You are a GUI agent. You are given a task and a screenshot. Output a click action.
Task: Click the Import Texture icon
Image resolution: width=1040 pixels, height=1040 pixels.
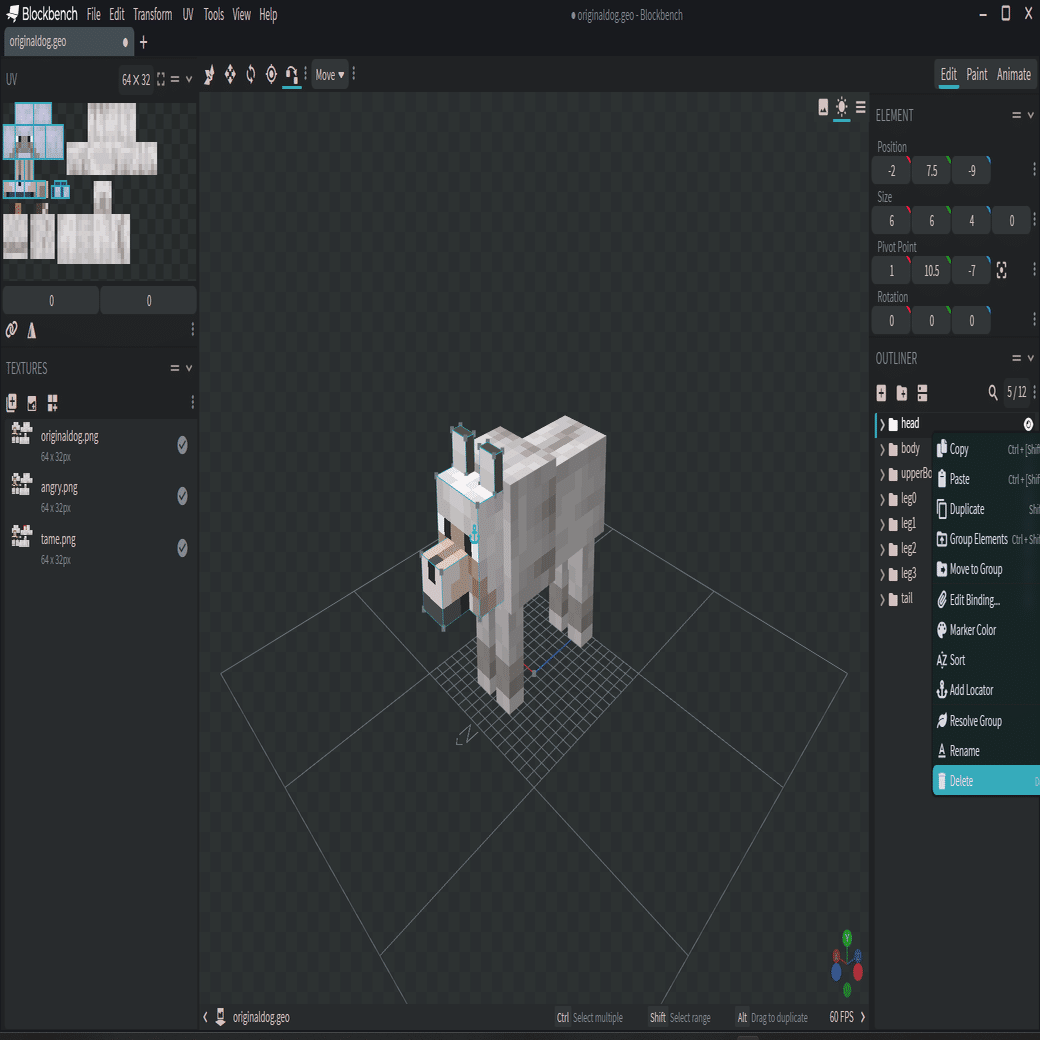click(x=11, y=403)
